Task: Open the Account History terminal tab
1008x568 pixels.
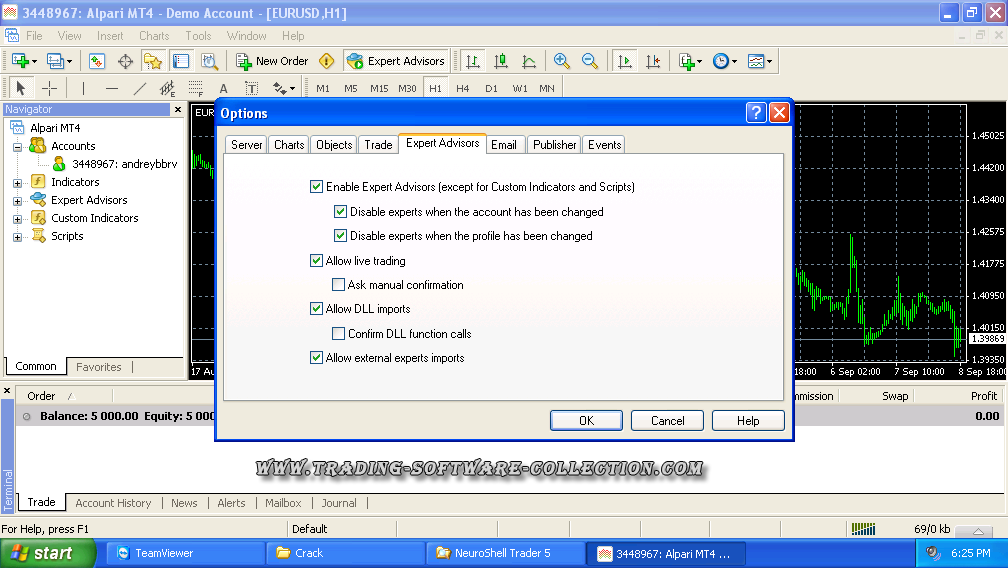Action: pyautogui.click(x=113, y=503)
